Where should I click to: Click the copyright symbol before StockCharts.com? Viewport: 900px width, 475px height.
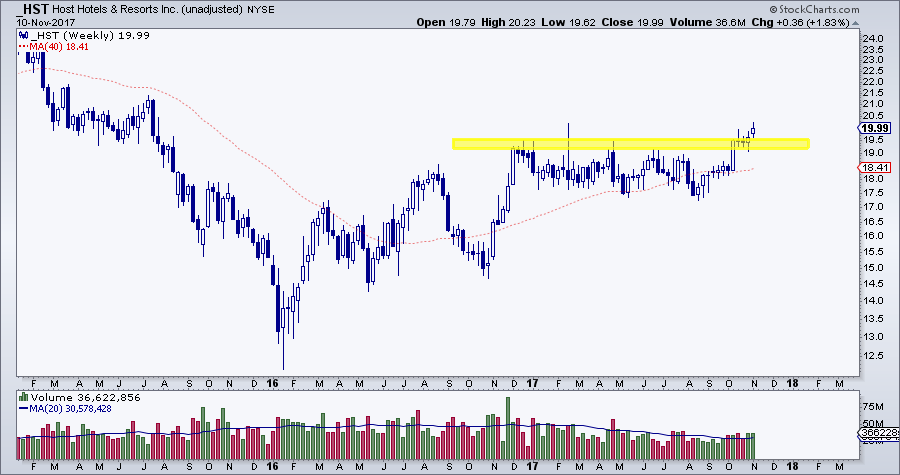(x=773, y=9)
